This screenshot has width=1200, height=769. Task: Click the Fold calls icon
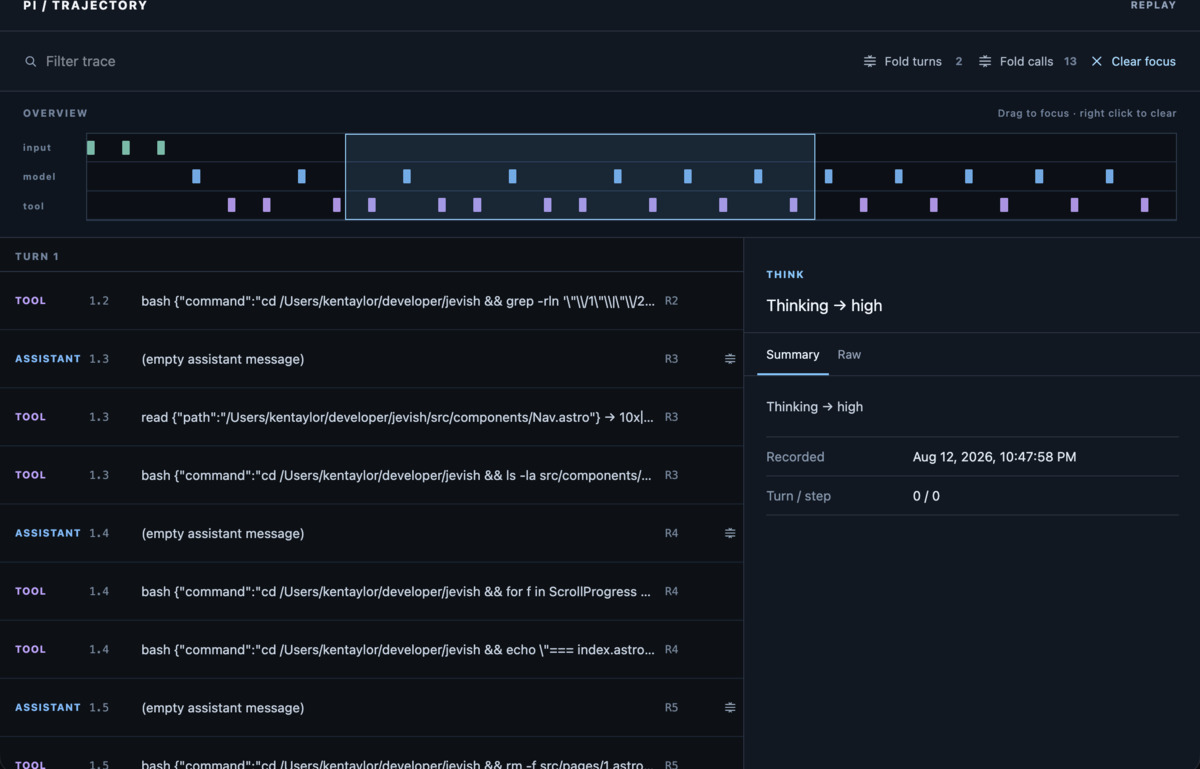pos(985,62)
